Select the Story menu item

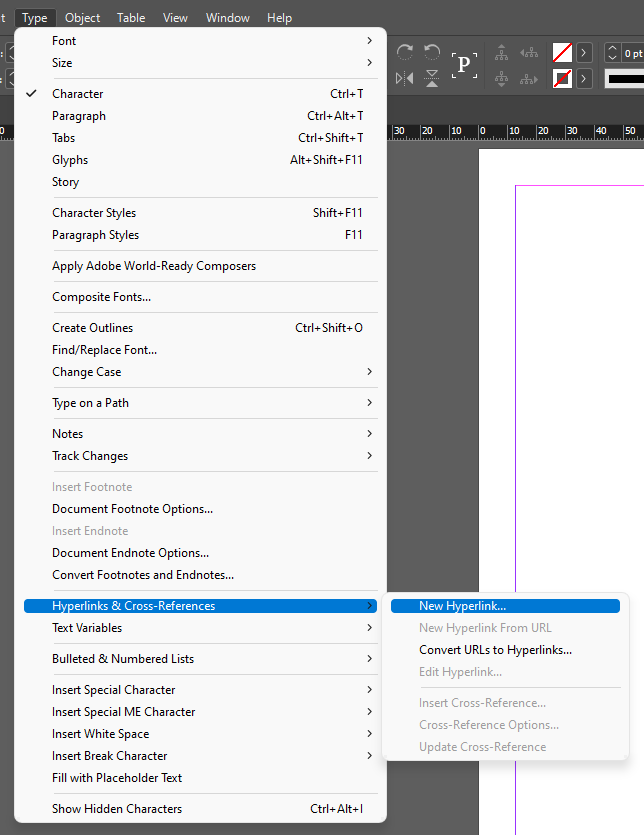tap(201, 182)
